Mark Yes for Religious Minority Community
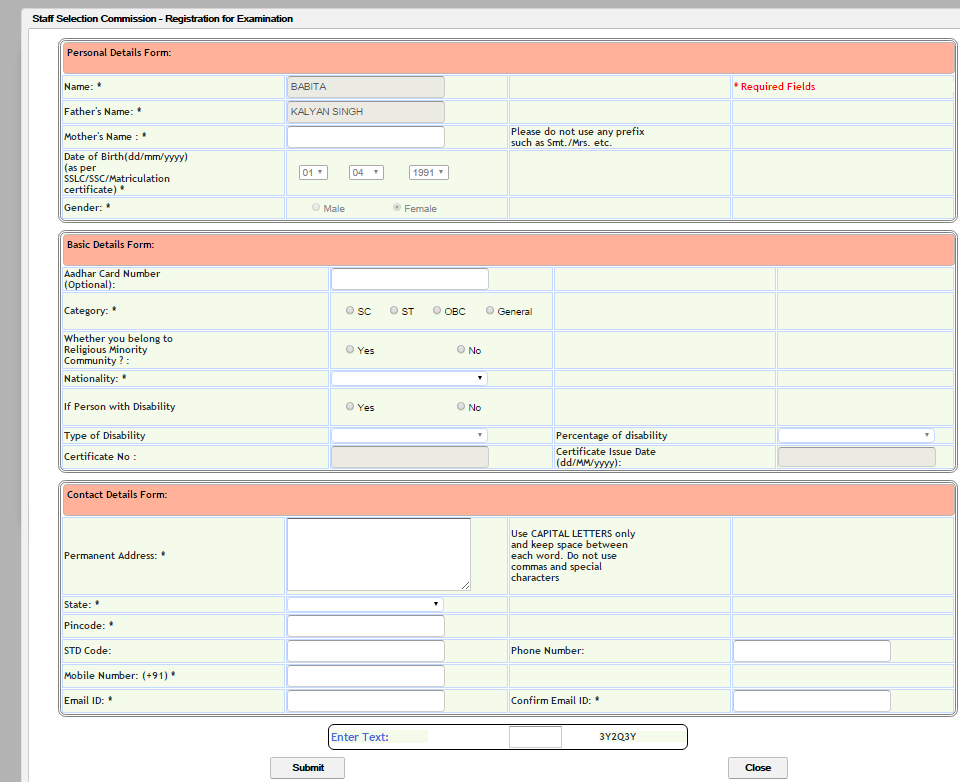960x782 pixels. click(x=350, y=349)
